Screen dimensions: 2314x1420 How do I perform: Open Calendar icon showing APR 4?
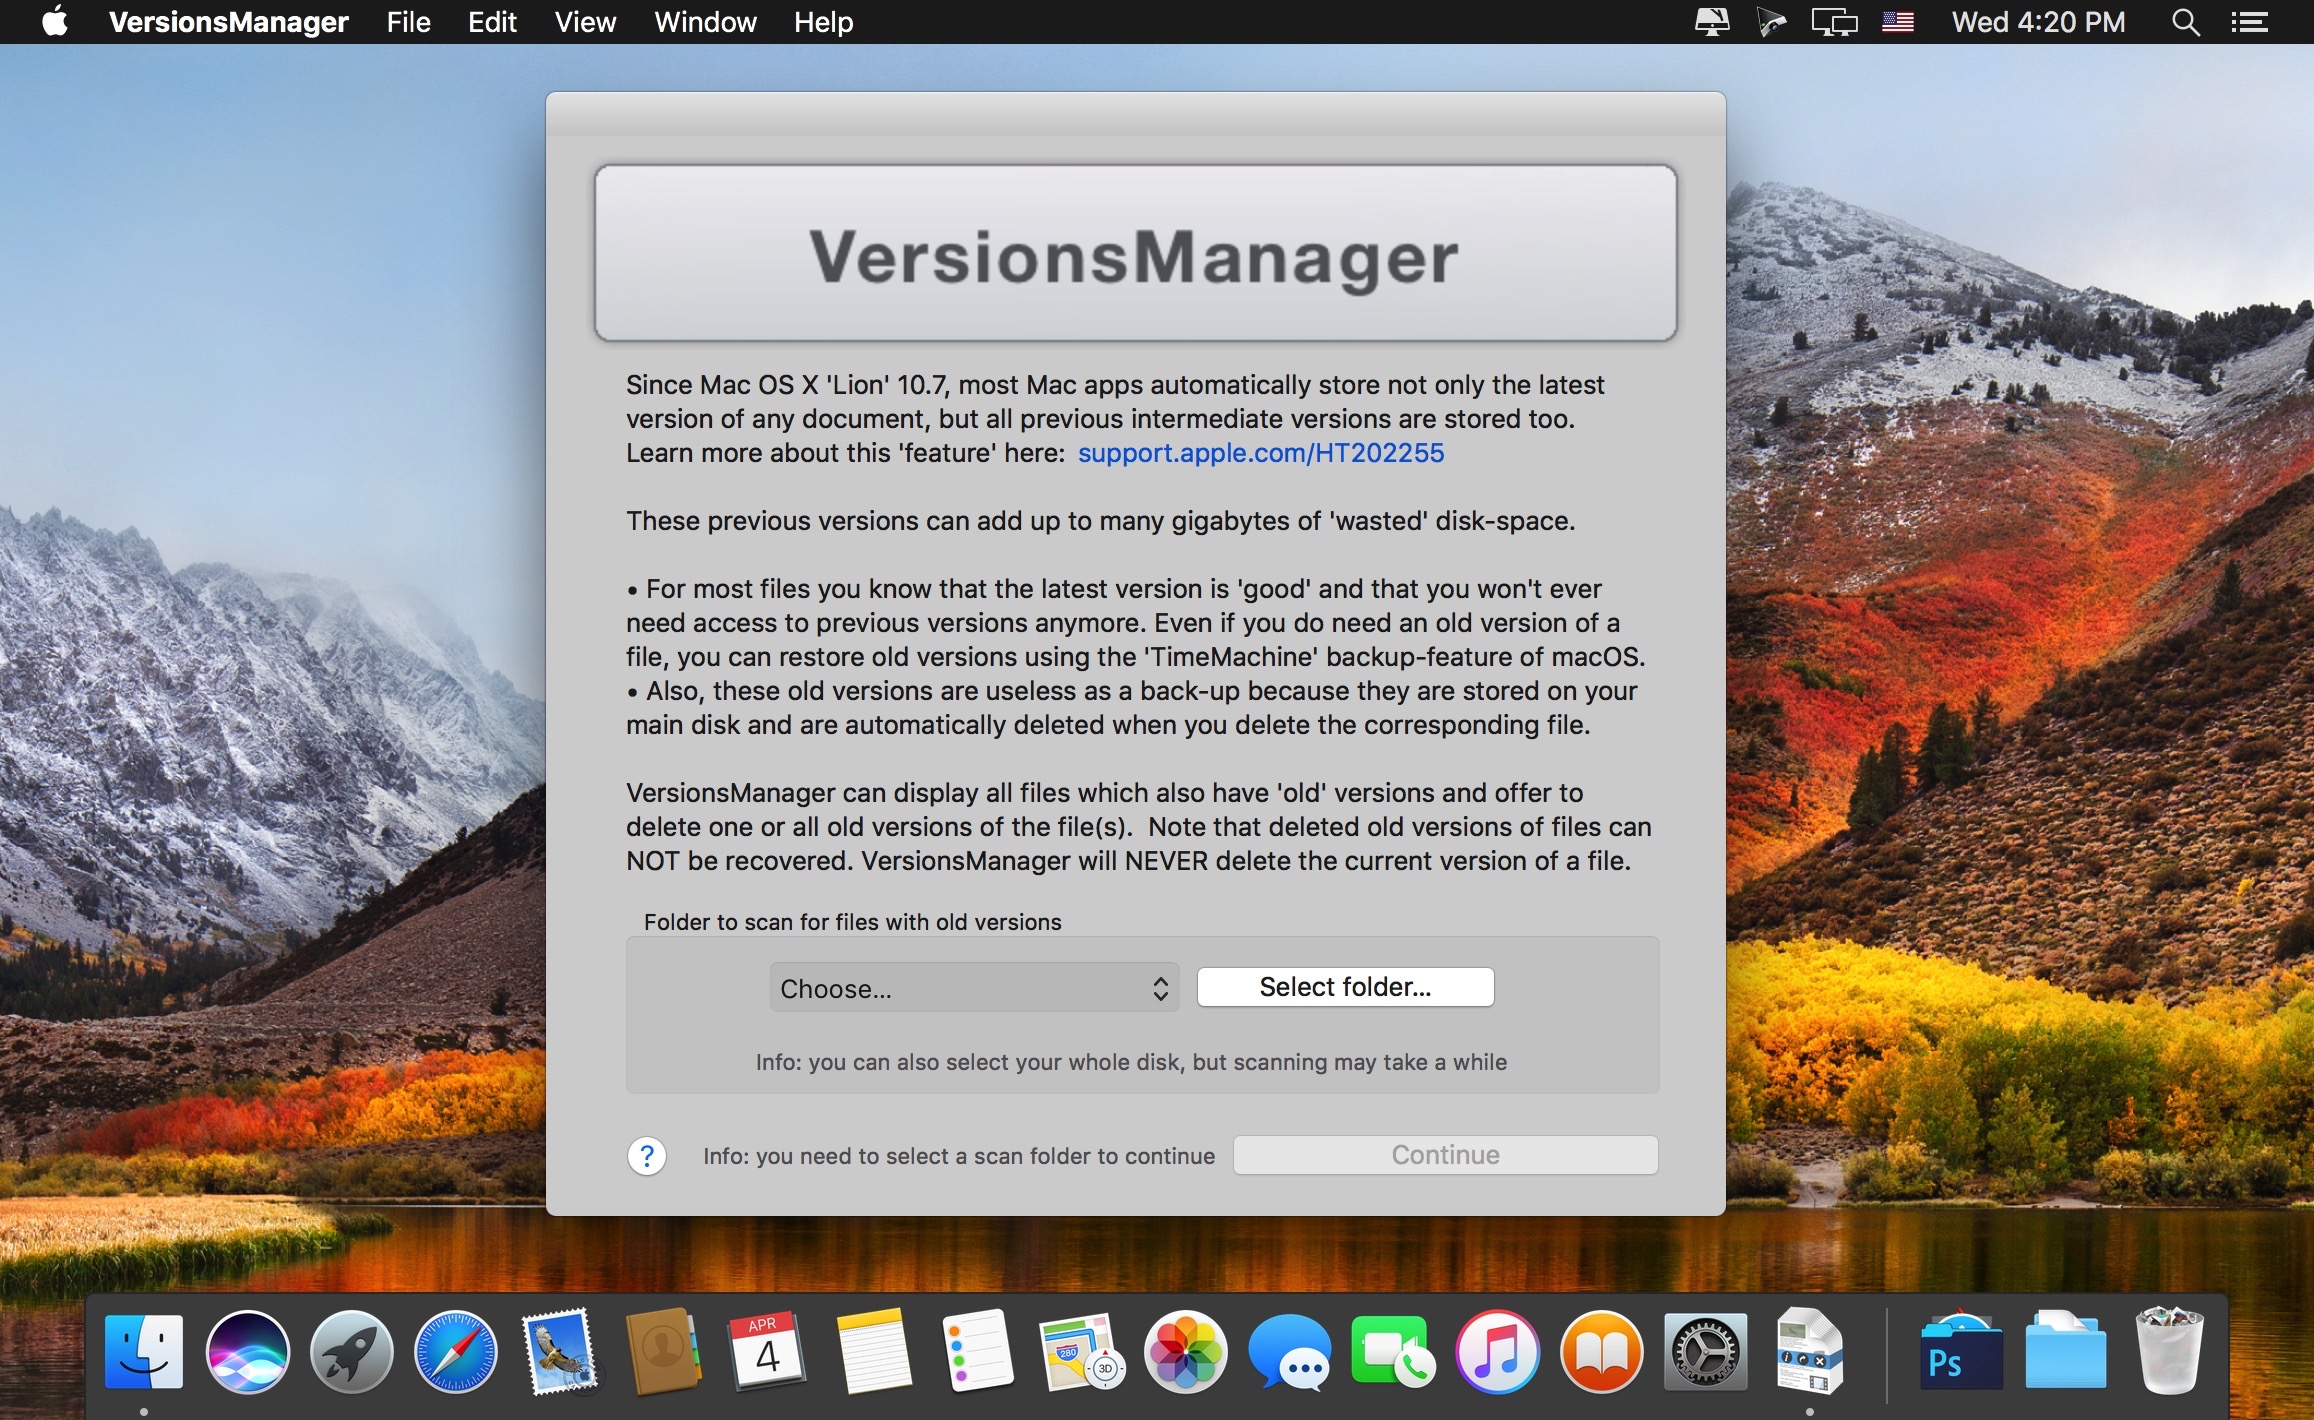[x=767, y=1352]
